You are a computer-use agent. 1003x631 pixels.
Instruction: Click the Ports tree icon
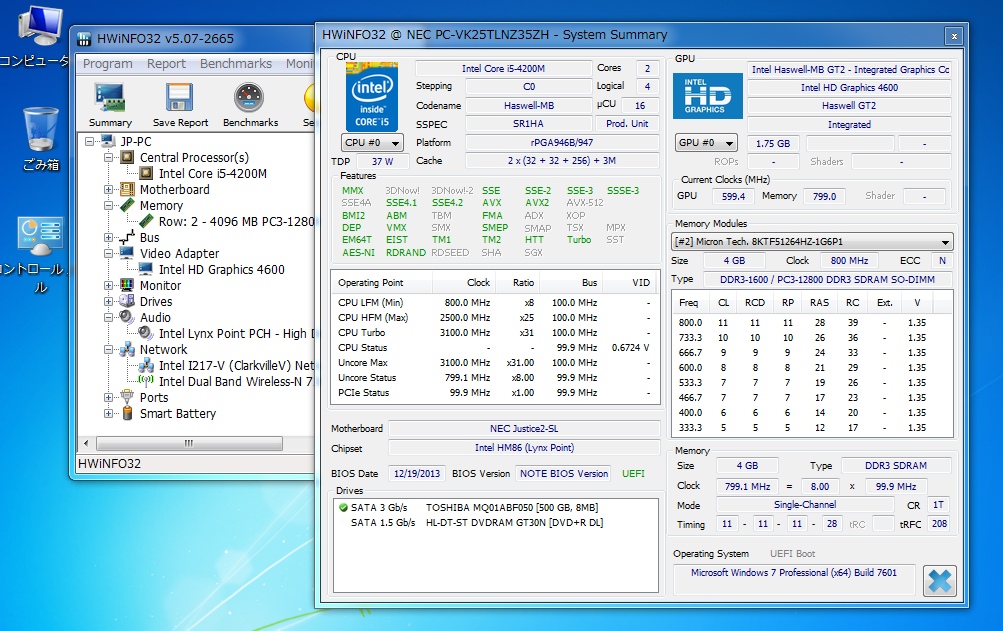tap(127, 397)
